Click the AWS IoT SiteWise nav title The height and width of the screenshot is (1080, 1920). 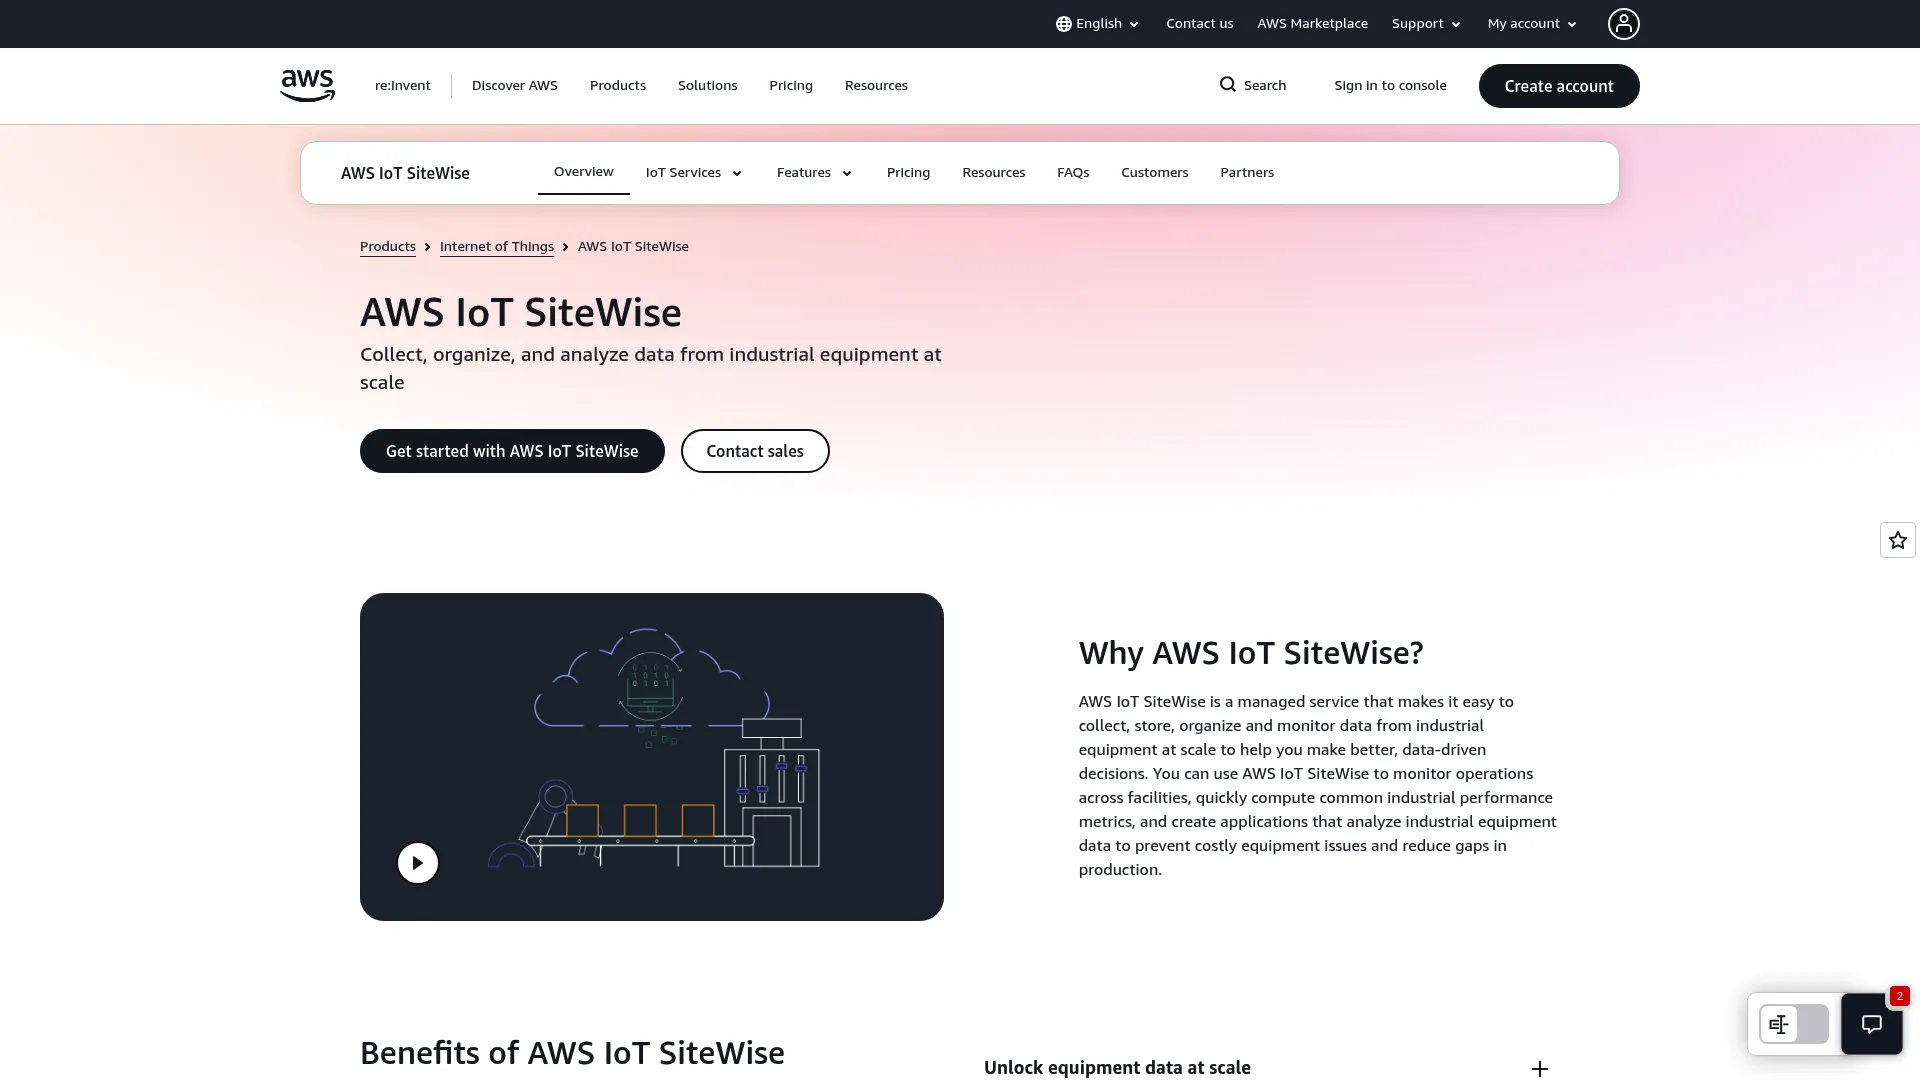point(405,173)
